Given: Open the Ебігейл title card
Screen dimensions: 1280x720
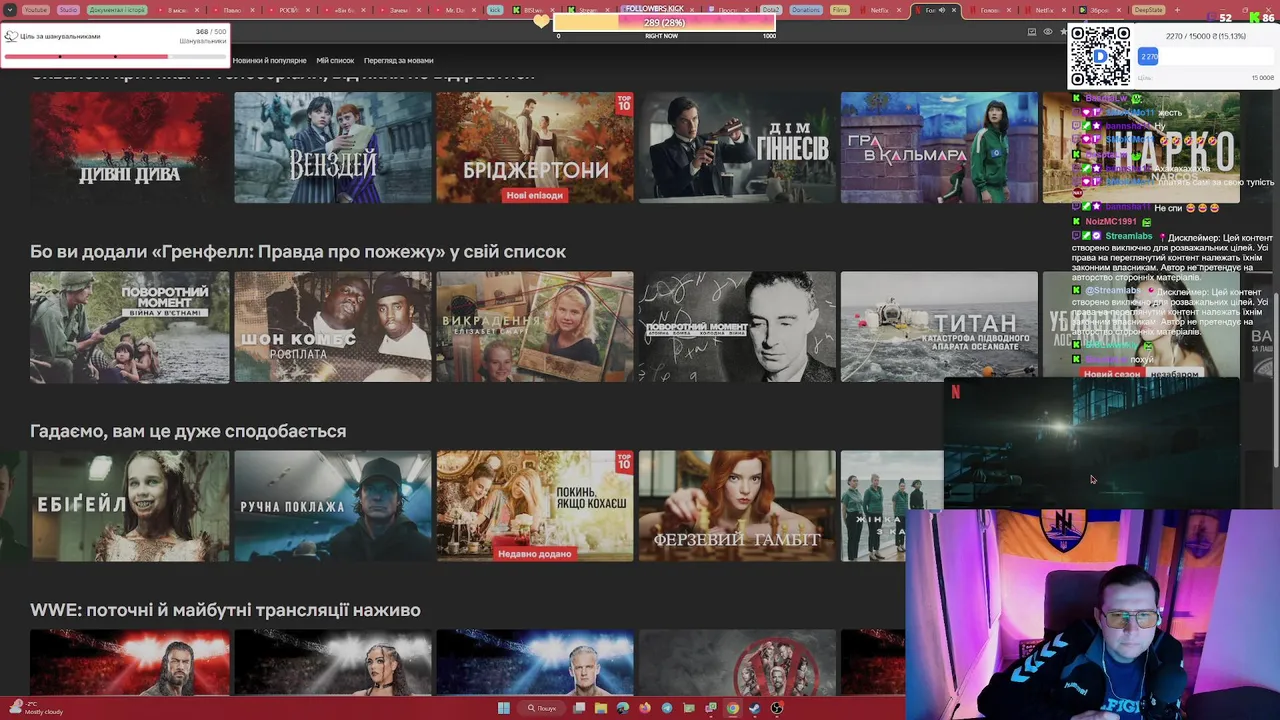Looking at the screenshot, I should click(x=129, y=506).
